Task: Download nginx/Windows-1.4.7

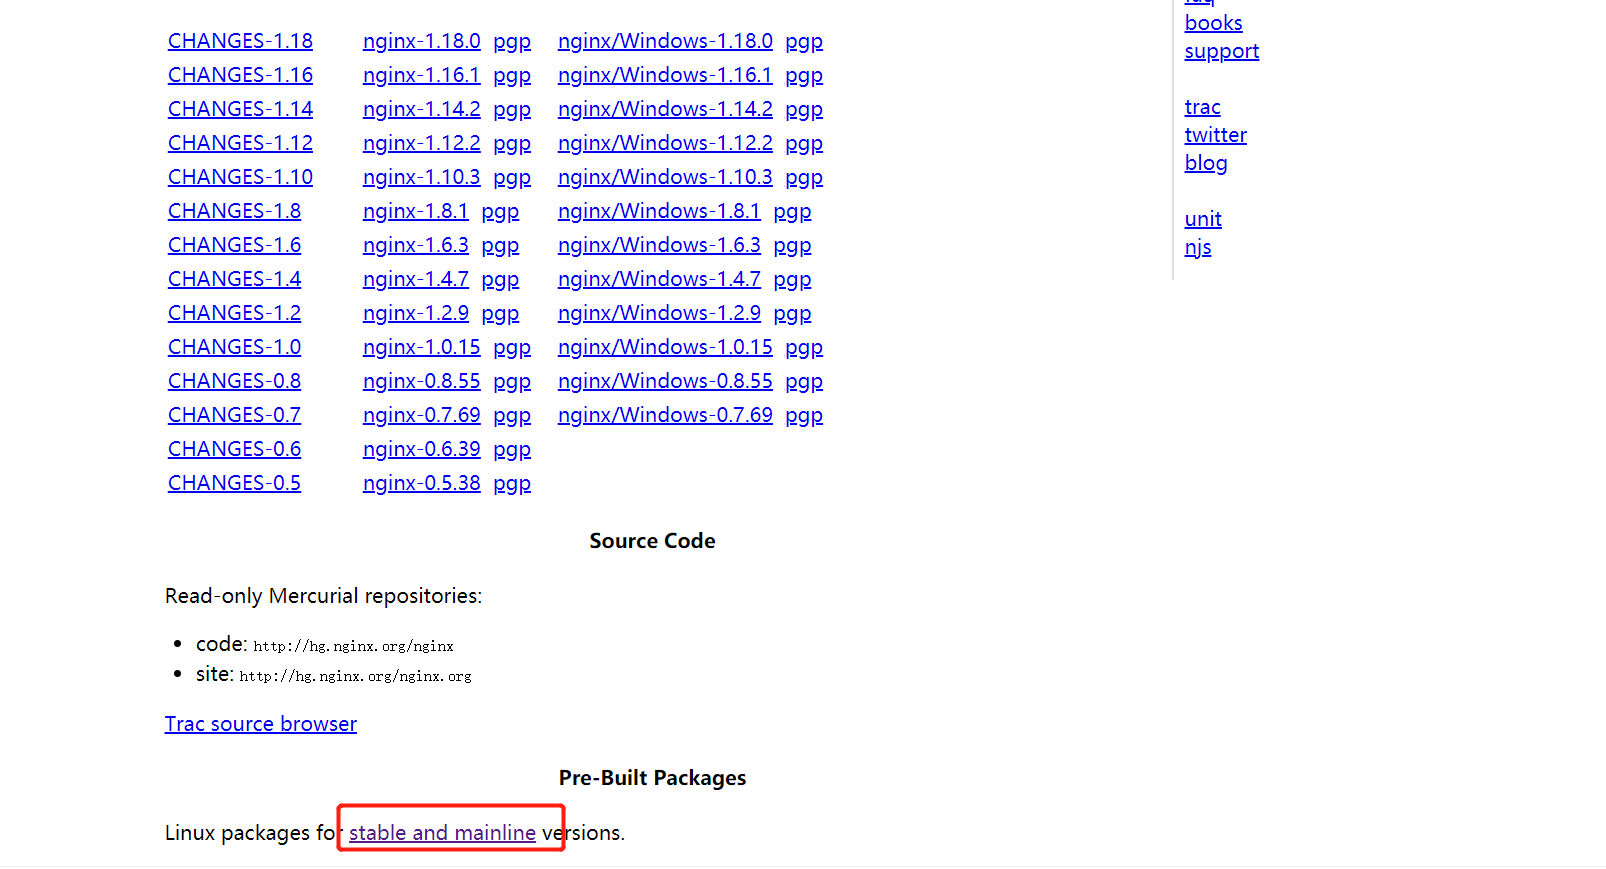Action: pos(659,279)
